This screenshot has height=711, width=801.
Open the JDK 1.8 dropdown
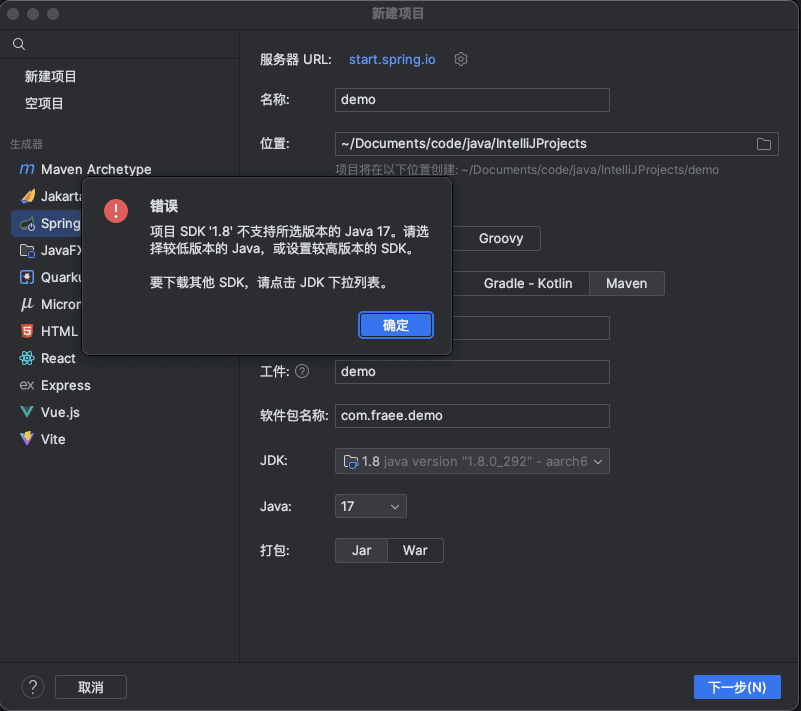(x=472, y=461)
